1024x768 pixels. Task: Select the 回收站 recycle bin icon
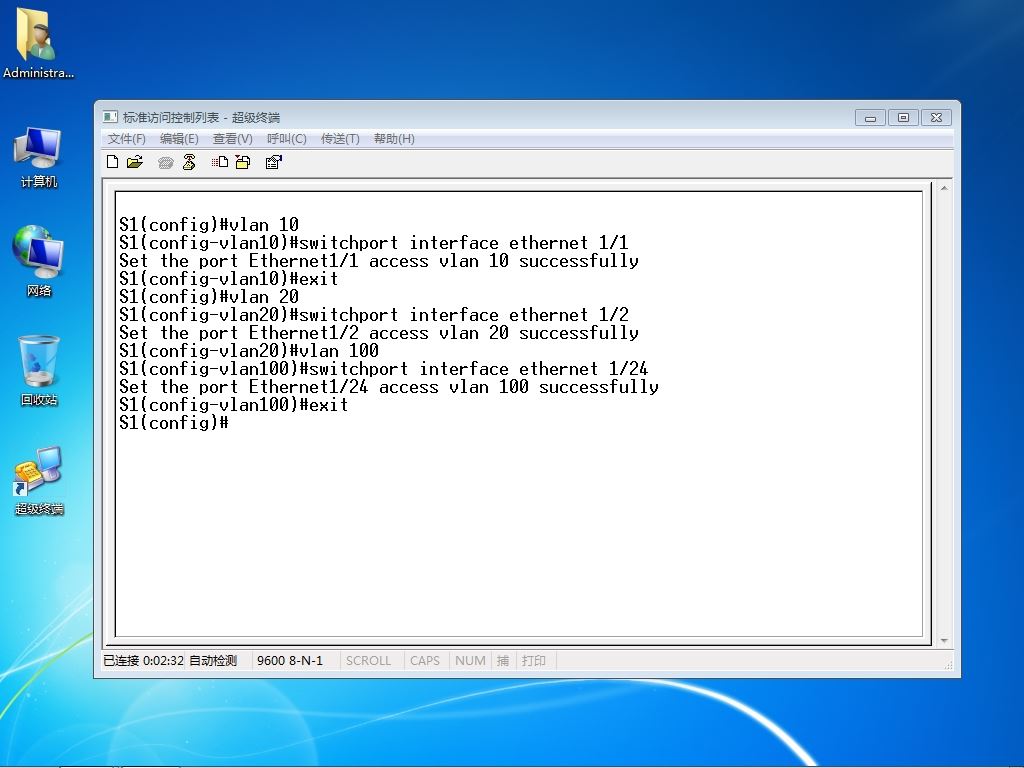tap(39, 370)
